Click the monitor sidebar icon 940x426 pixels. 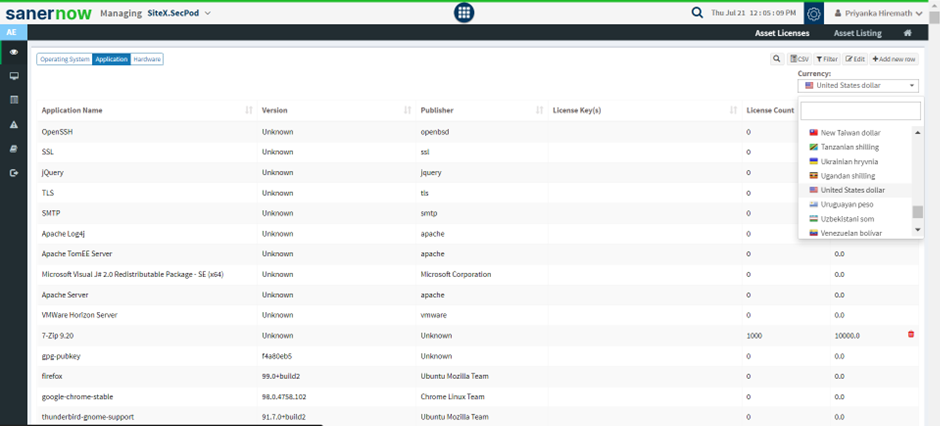click(14, 76)
